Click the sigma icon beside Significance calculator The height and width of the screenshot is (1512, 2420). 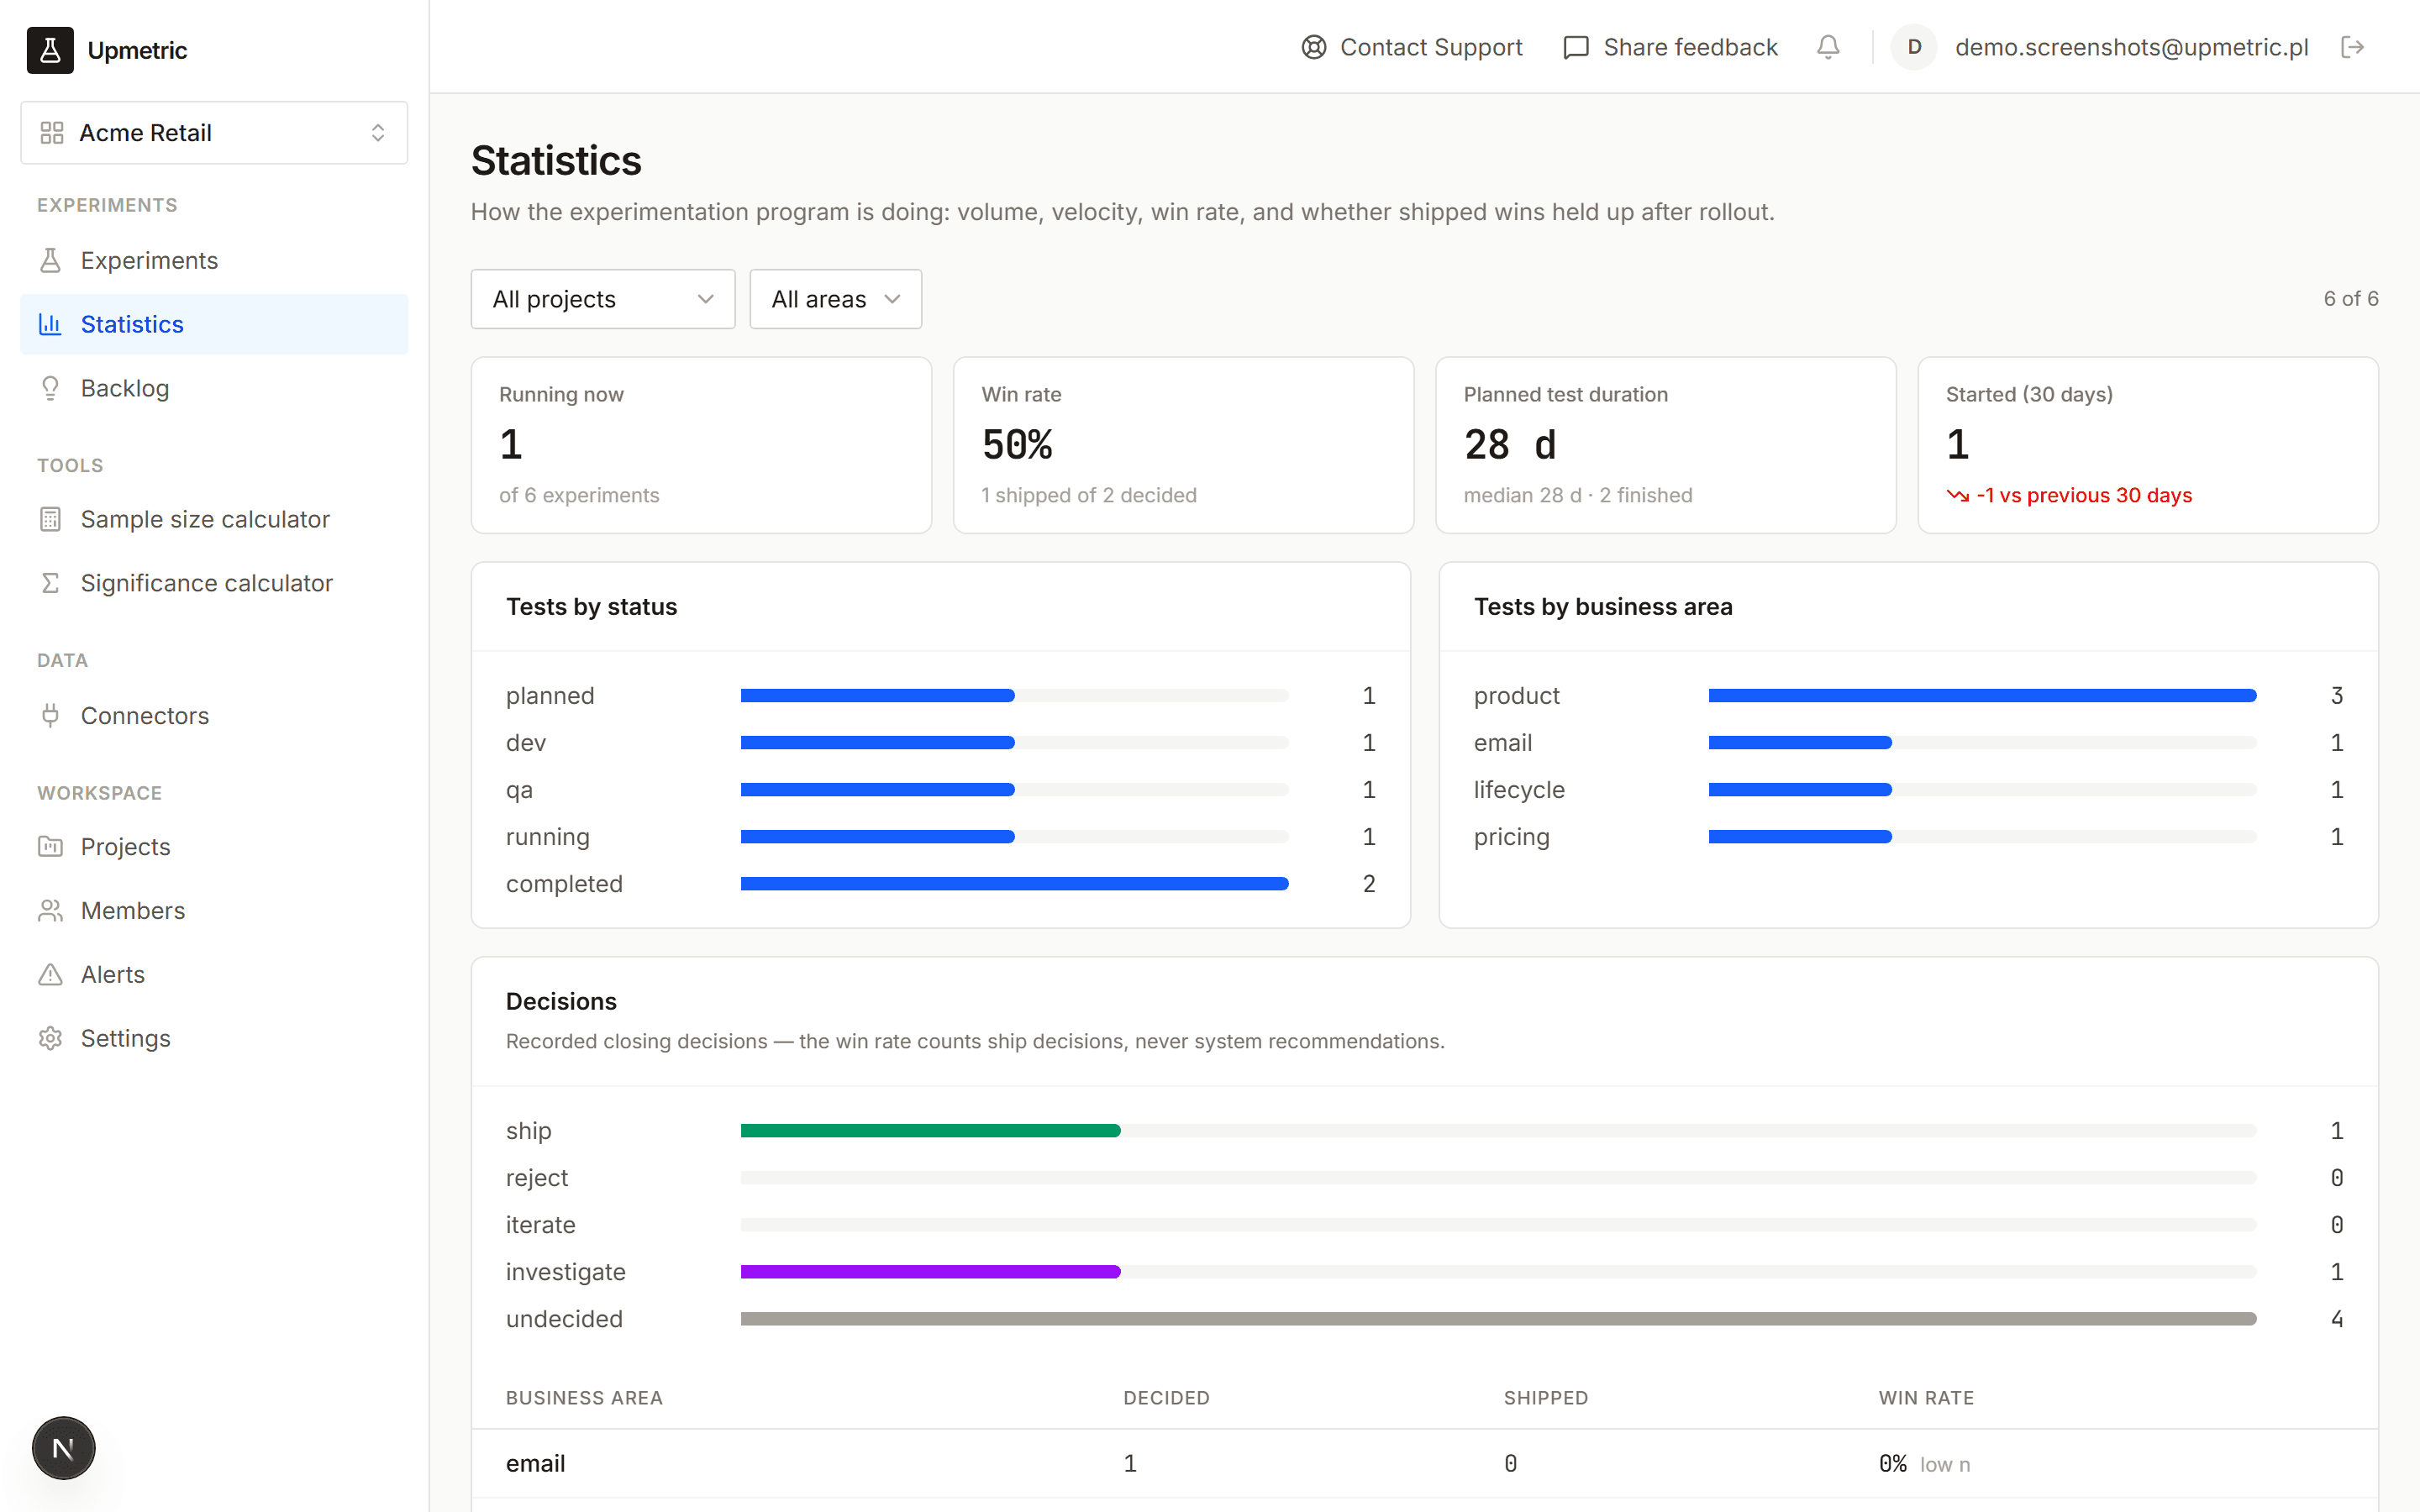click(x=51, y=583)
